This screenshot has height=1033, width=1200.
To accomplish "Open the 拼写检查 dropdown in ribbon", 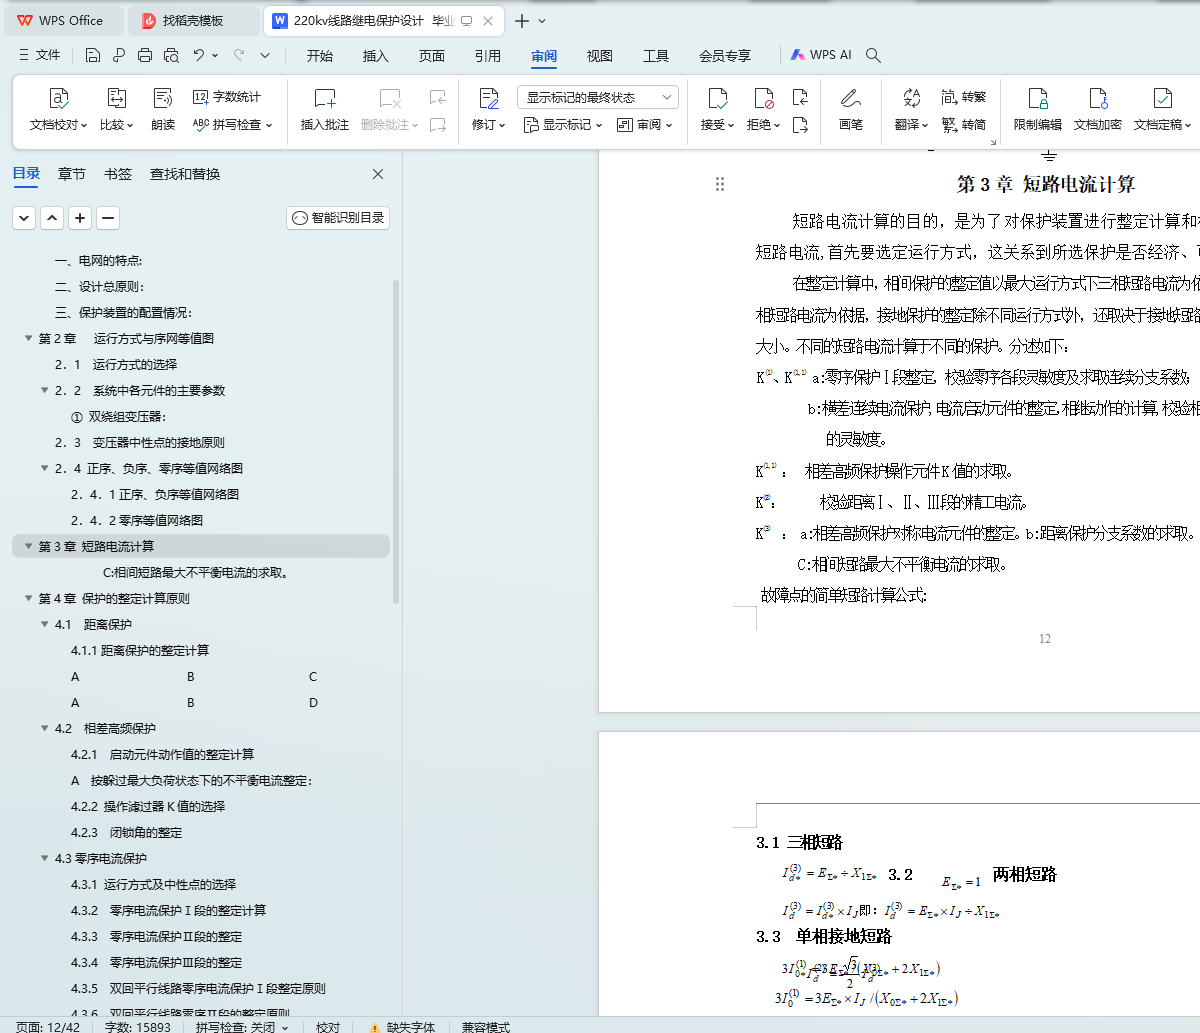I will [233, 125].
